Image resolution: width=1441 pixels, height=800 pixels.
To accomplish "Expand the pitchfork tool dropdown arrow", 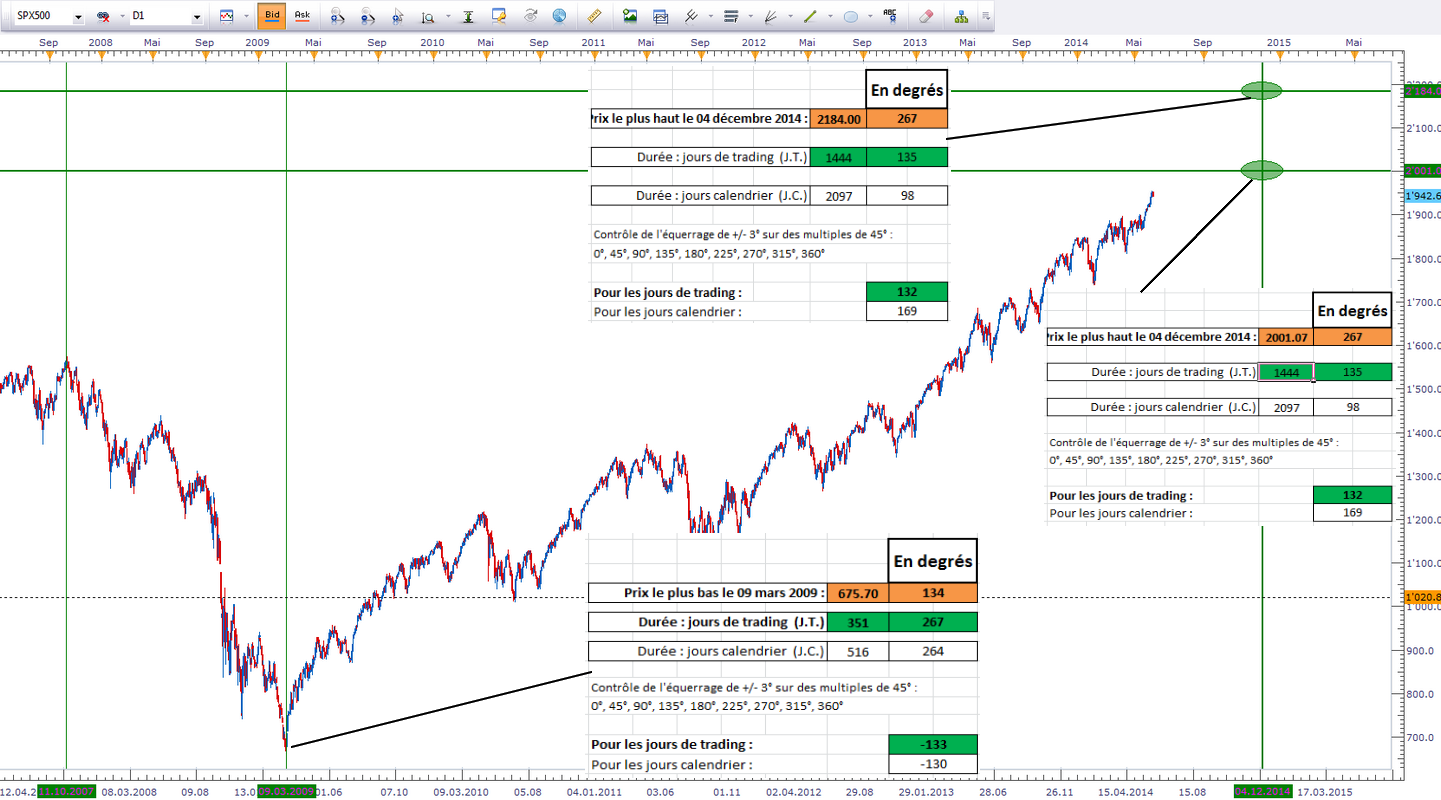I will point(710,17).
